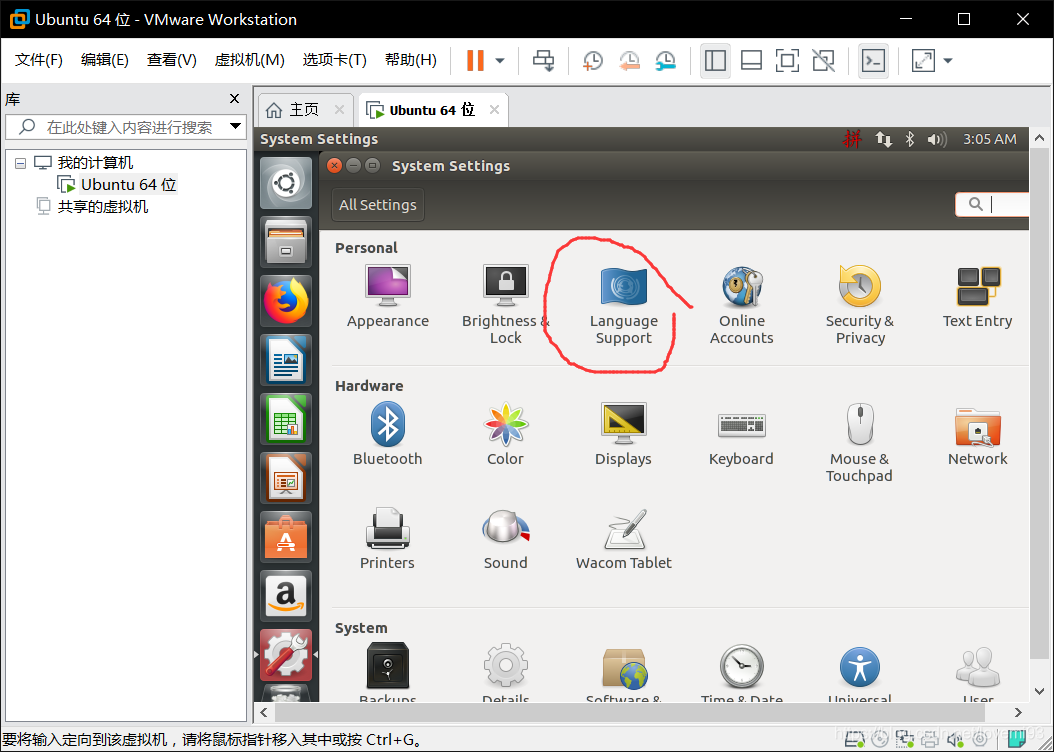Open Software & Updates icon
Viewport: 1054px width, 752px height.
[624, 667]
